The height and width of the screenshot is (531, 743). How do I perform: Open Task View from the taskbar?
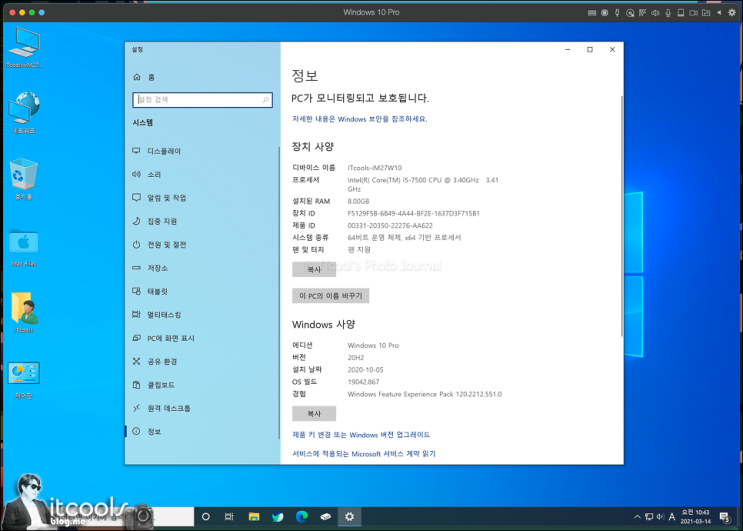(x=229, y=516)
